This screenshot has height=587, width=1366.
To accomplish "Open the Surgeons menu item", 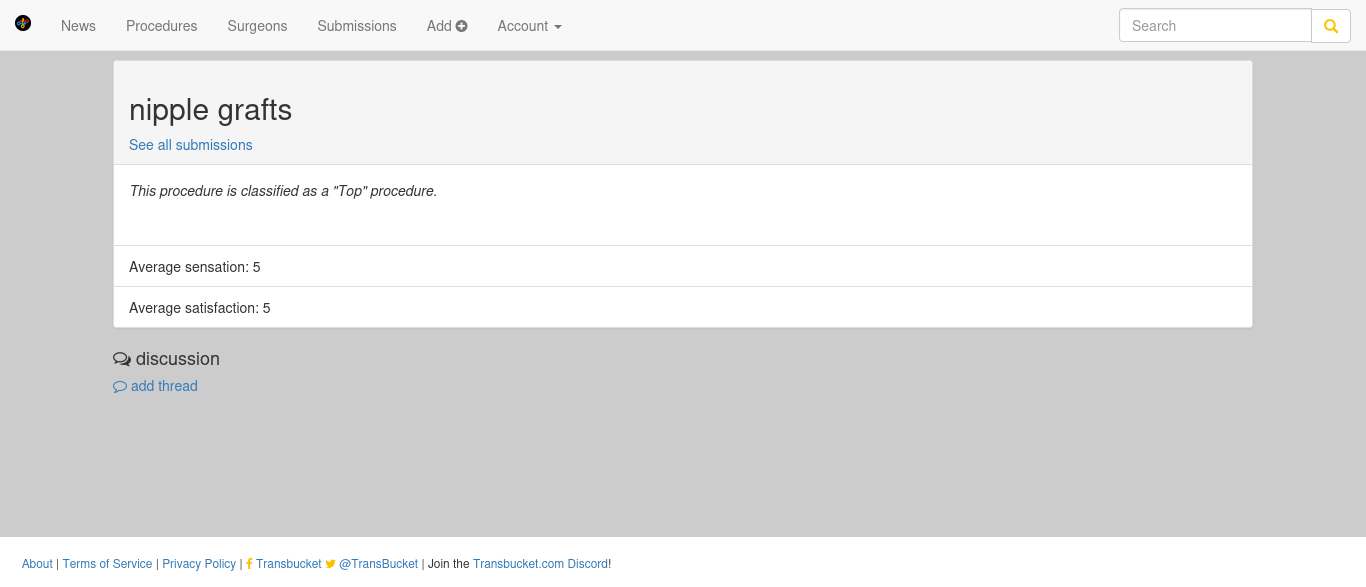I will (x=257, y=26).
